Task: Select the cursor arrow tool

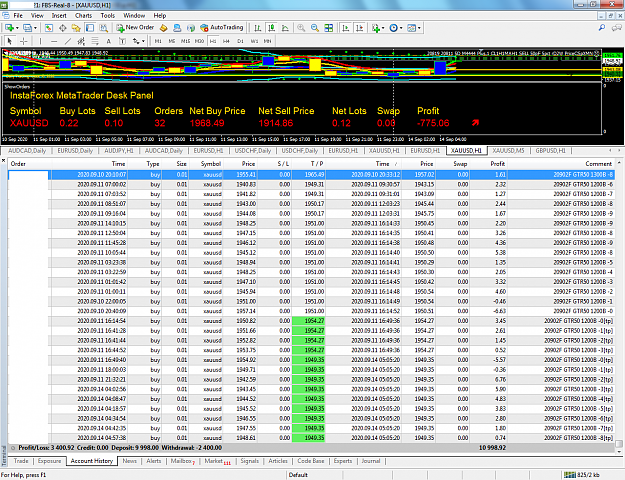Action: click(10, 41)
